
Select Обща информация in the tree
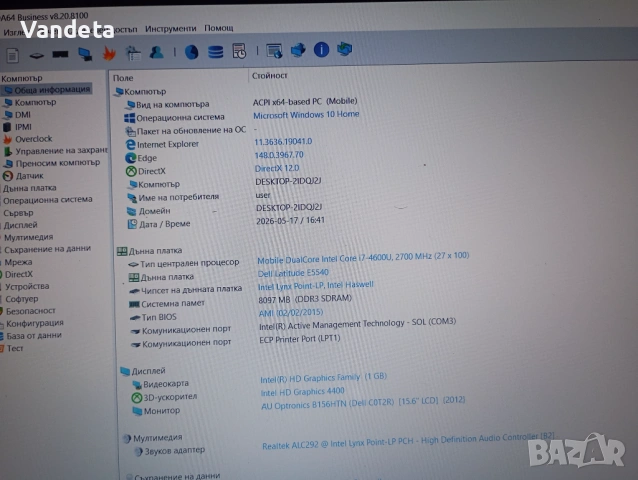48,89
